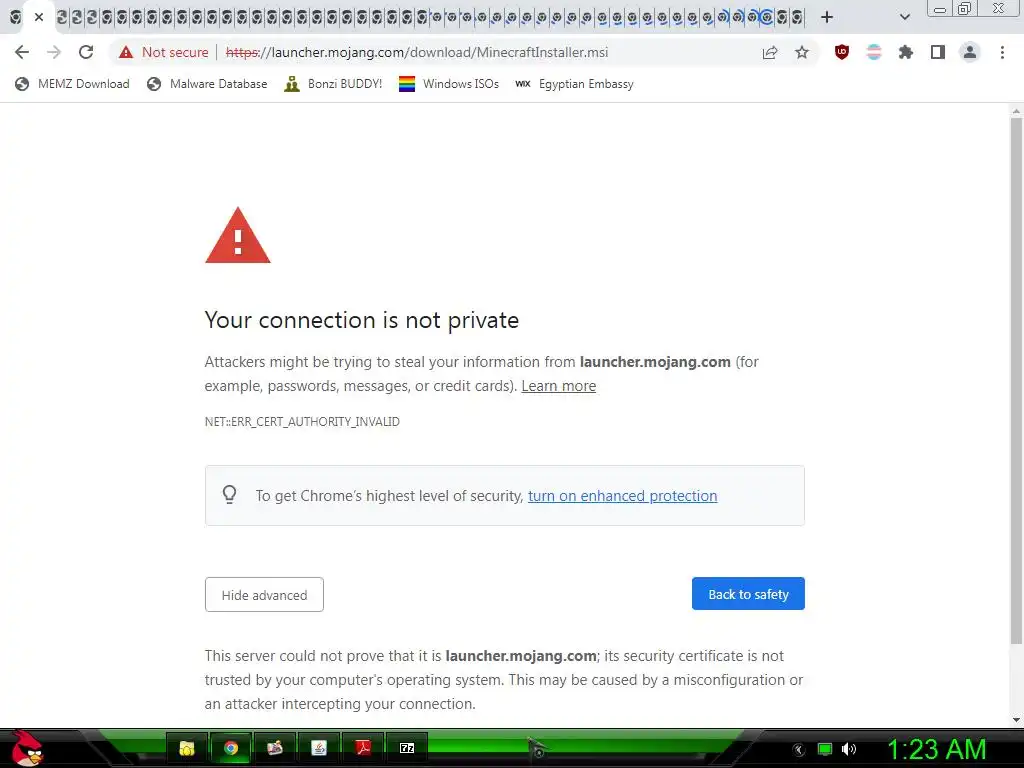Open the Egyptian Embassy bookmark
The image size is (1024, 768).
[x=574, y=84]
